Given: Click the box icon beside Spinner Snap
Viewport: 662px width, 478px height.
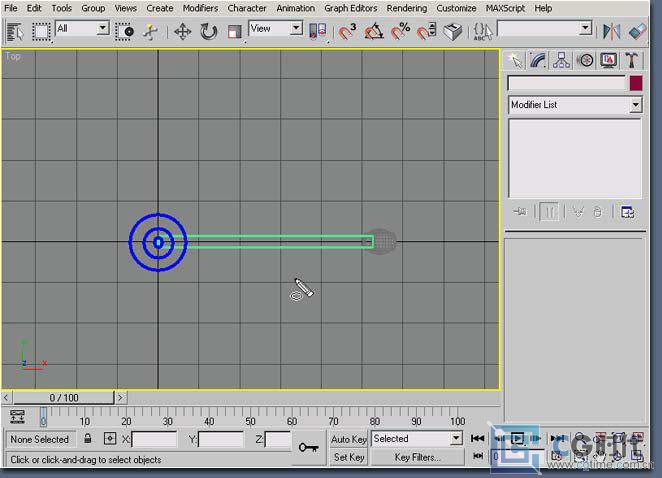Looking at the screenshot, I should coord(453,32).
